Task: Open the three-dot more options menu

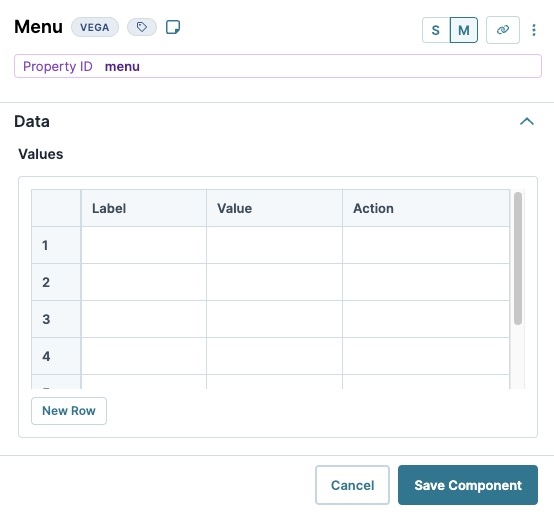Action: [x=534, y=30]
